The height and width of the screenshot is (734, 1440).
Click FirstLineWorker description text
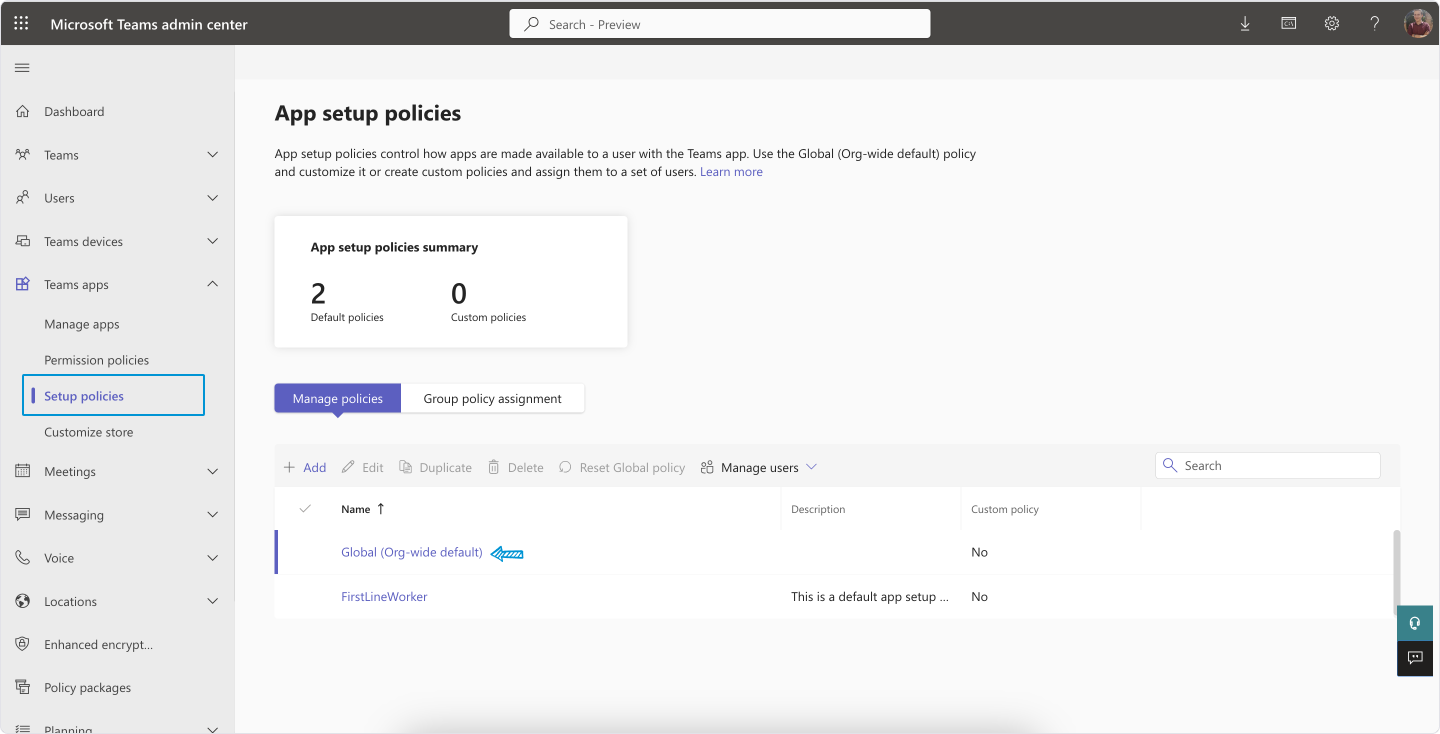coord(870,596)
